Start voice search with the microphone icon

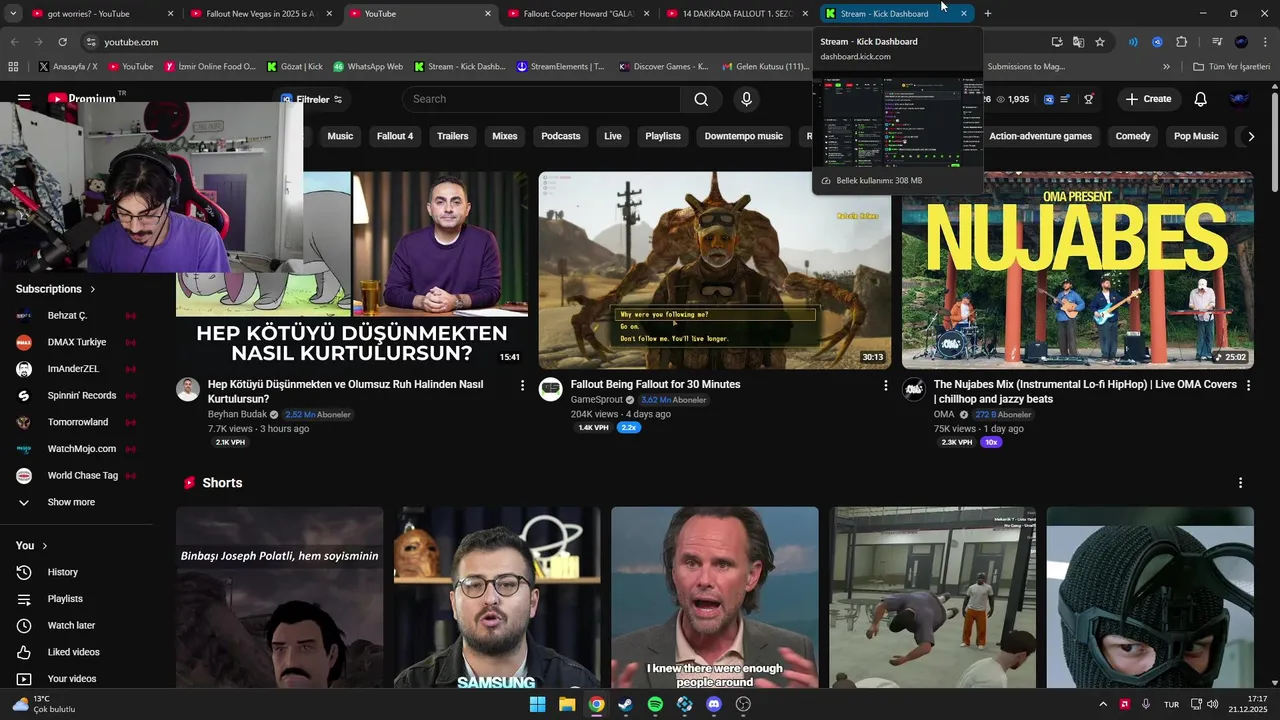tap(746, 99)
